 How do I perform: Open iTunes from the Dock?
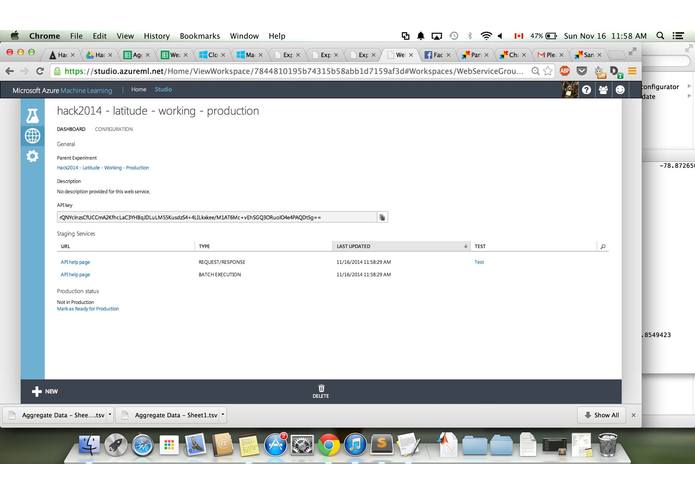click(355, 444)
